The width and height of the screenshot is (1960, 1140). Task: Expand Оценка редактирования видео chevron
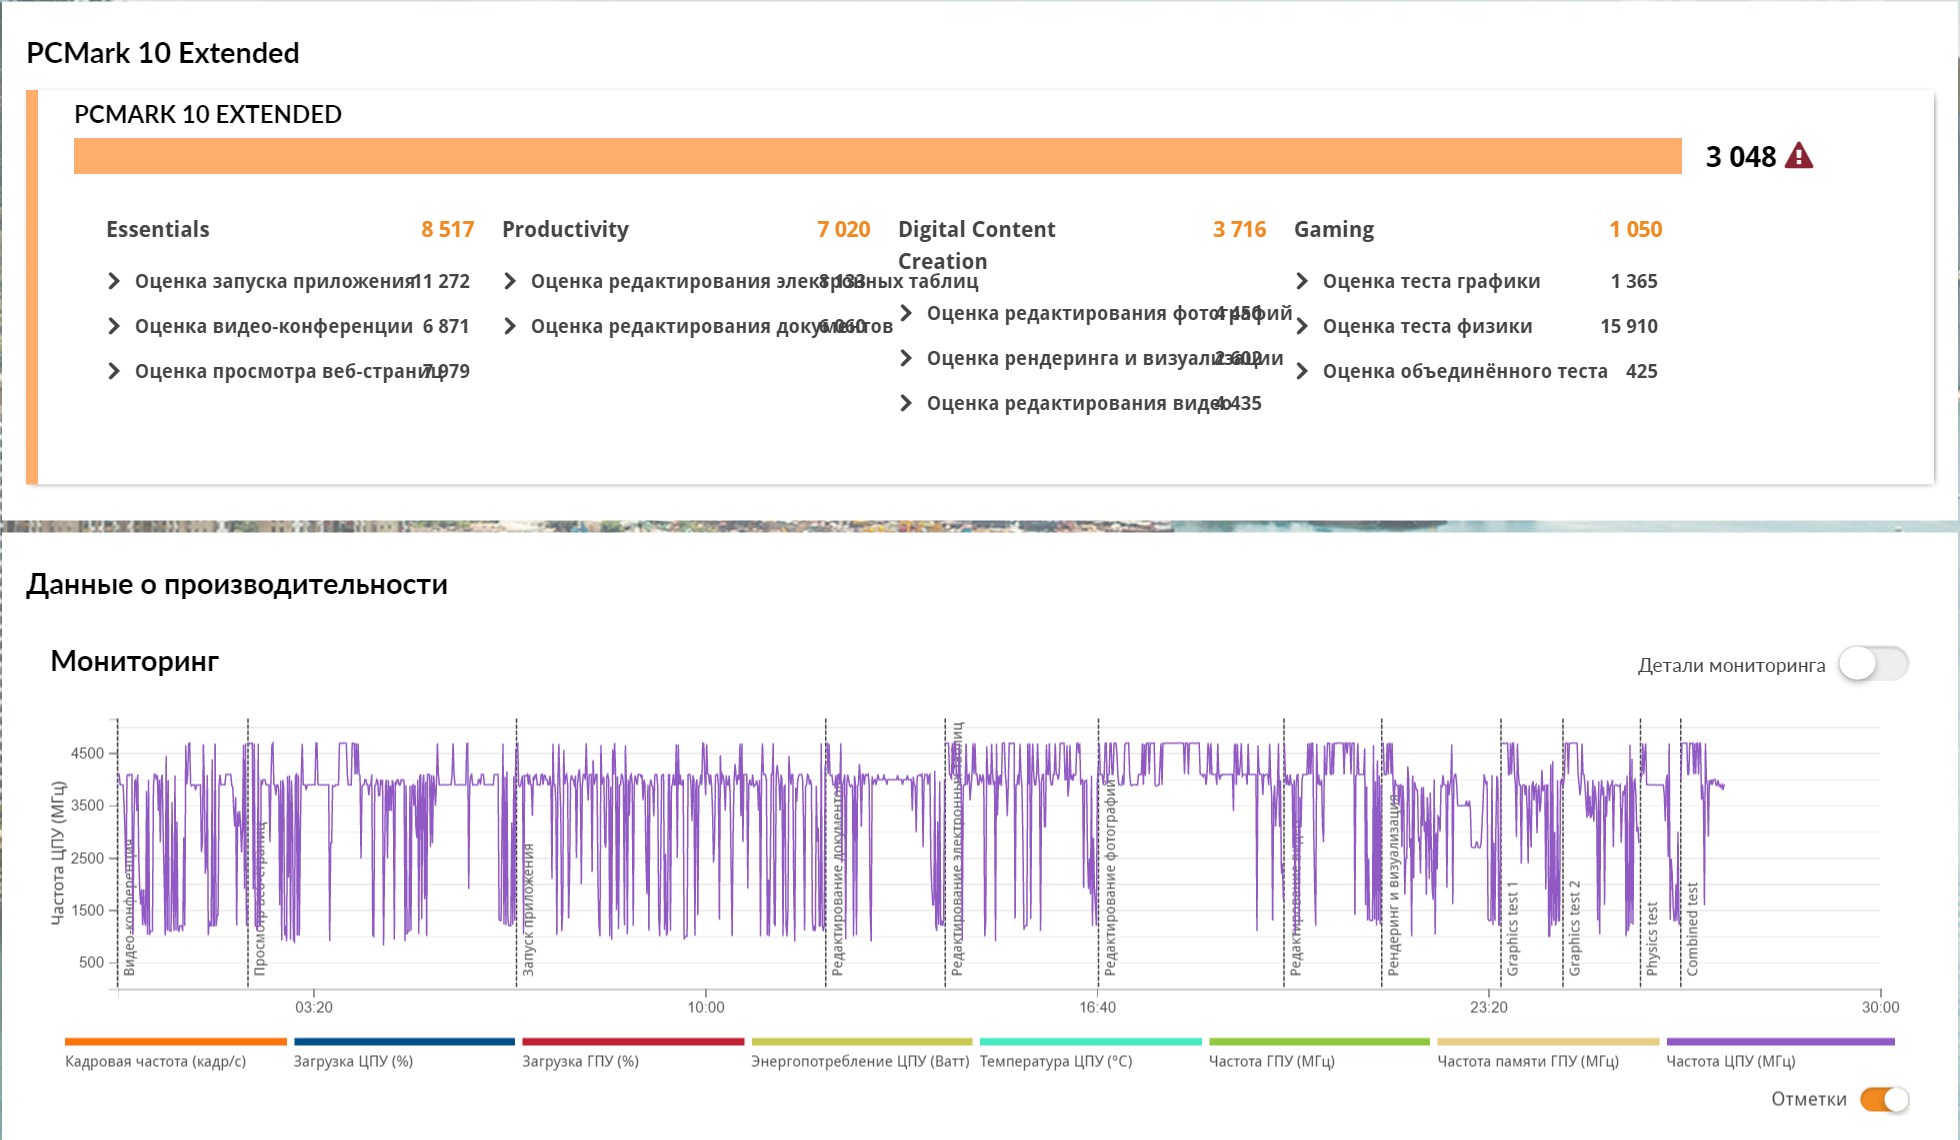point(906,403)
